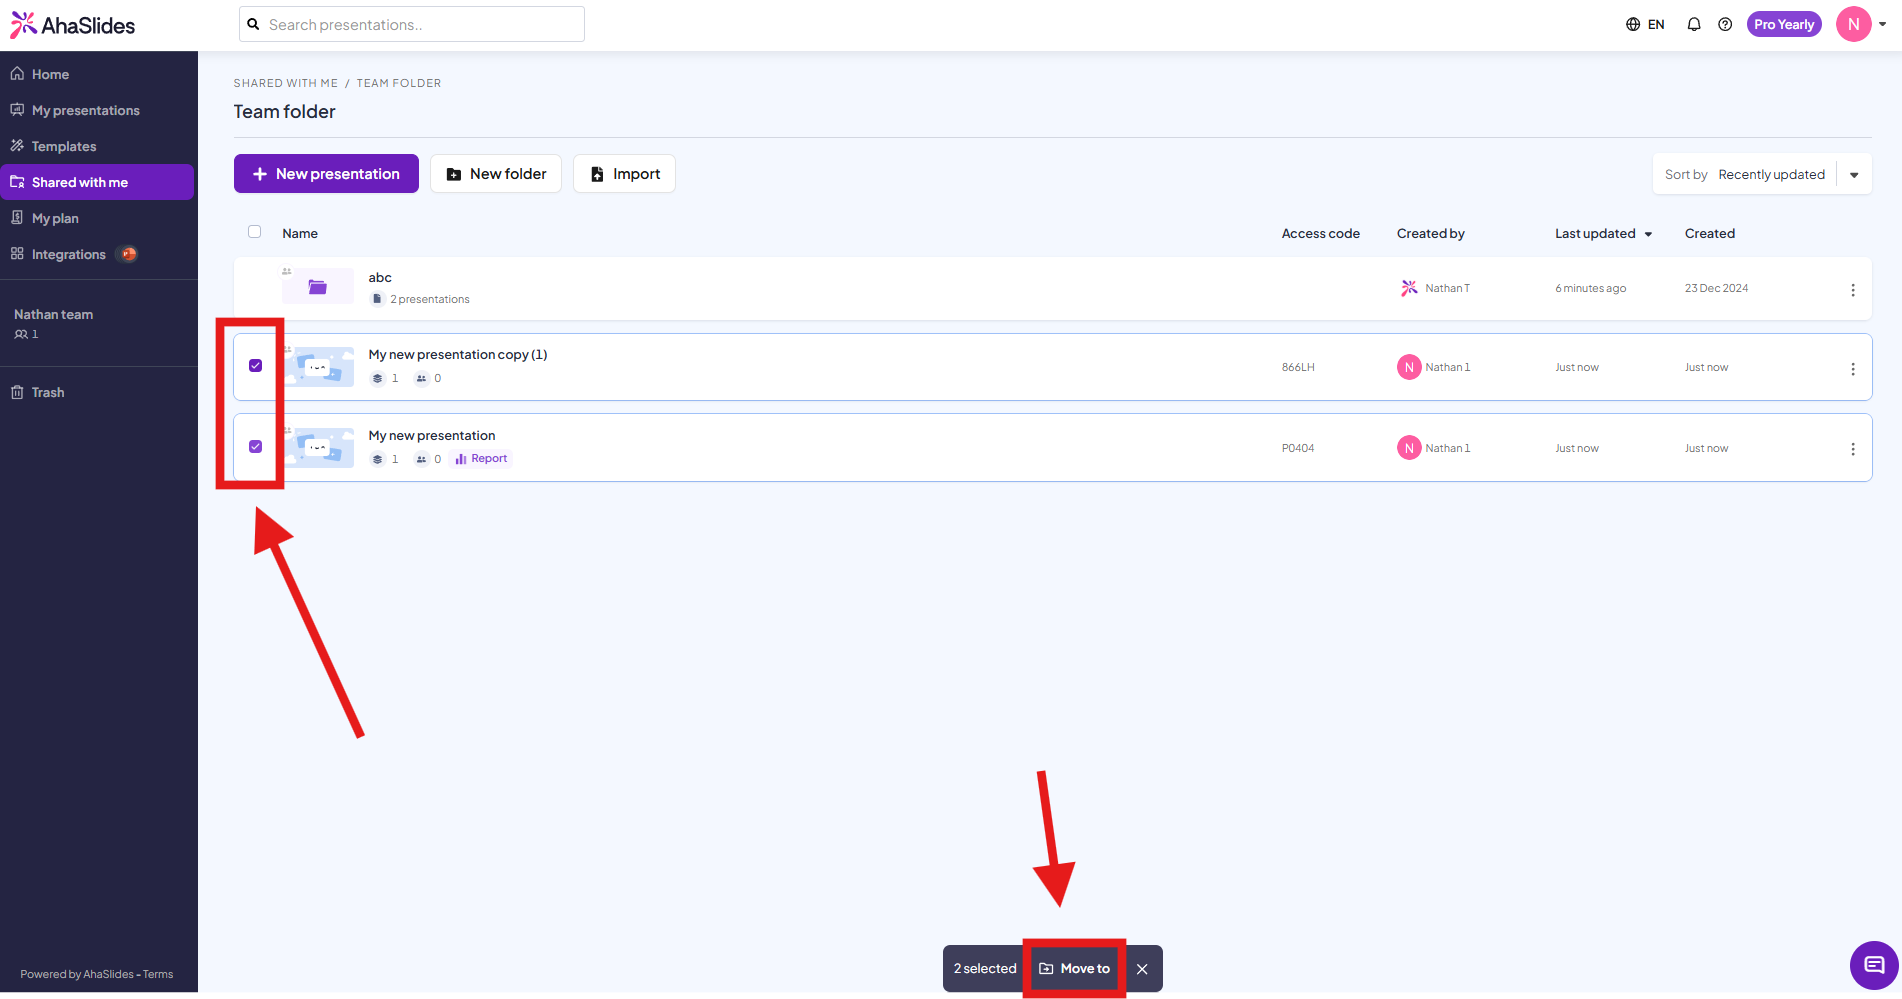Create a New folder
The width and height of the screenshot is (1902, 999).
click(496, 174)
